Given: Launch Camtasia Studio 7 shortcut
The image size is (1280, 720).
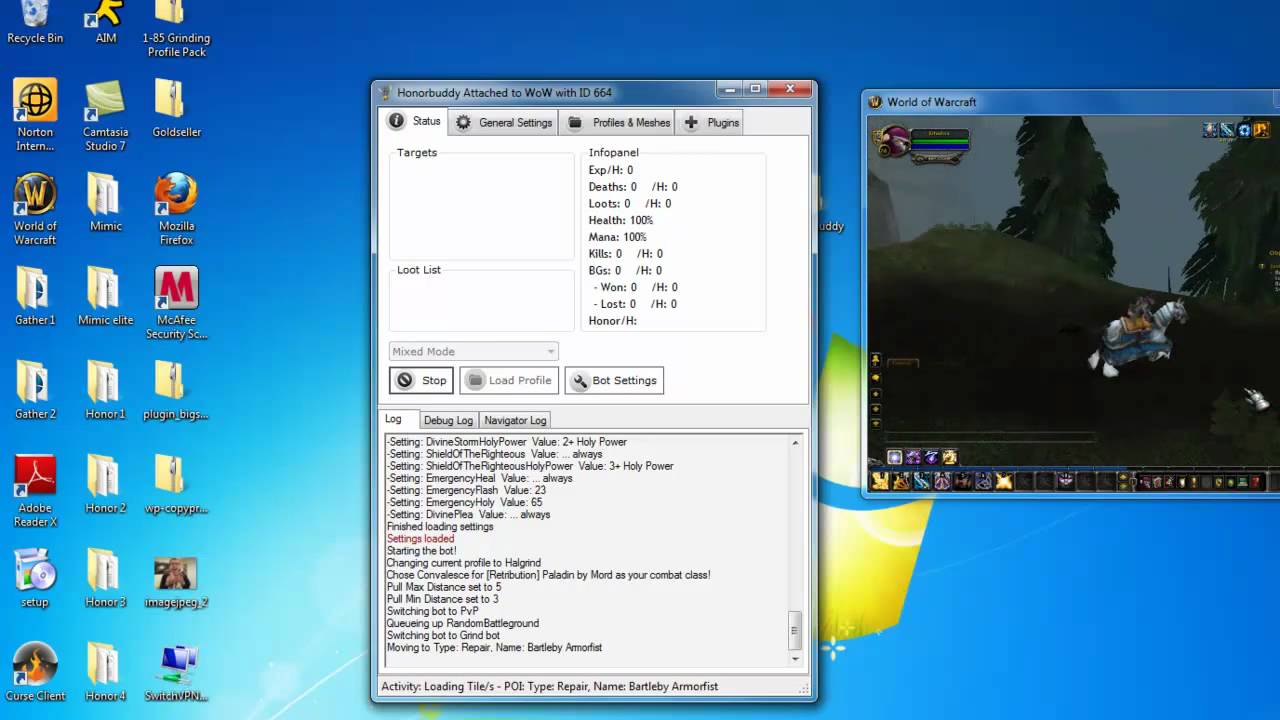Looking at the screenshot, I should pyautogui.click(x=106, y=115).
